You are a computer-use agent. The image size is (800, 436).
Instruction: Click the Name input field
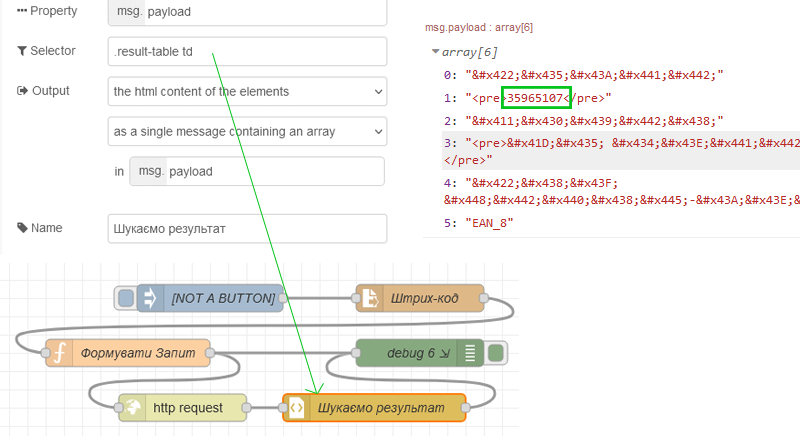246,228
